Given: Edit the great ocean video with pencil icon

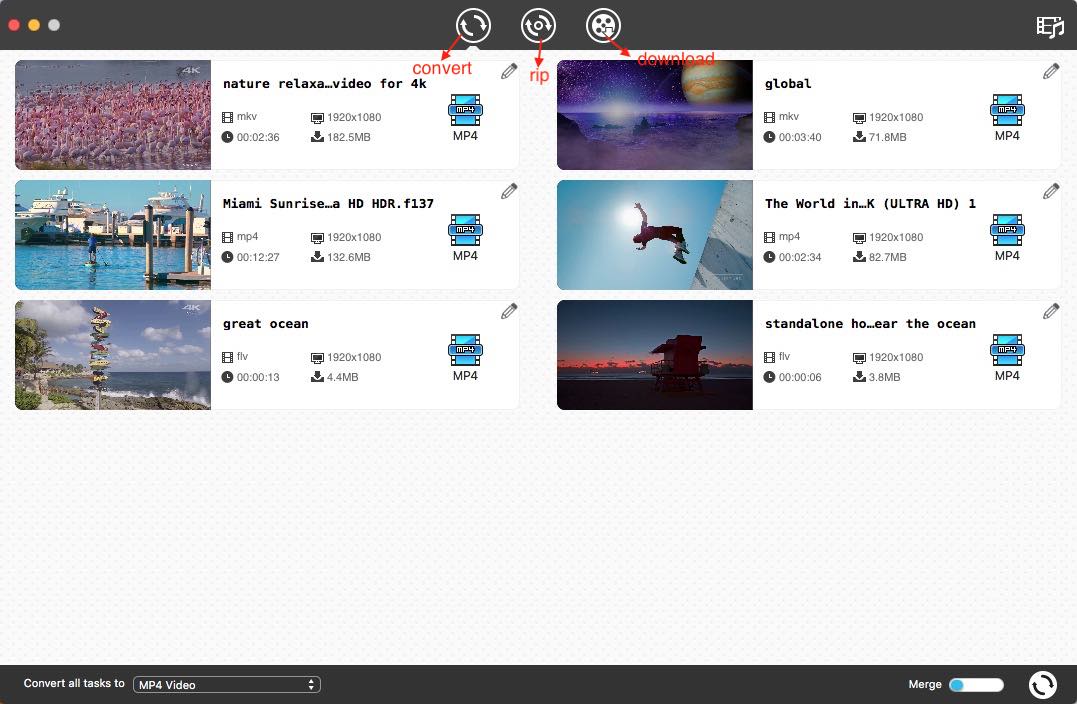Looking at the screenshot, I should [509, 311].
